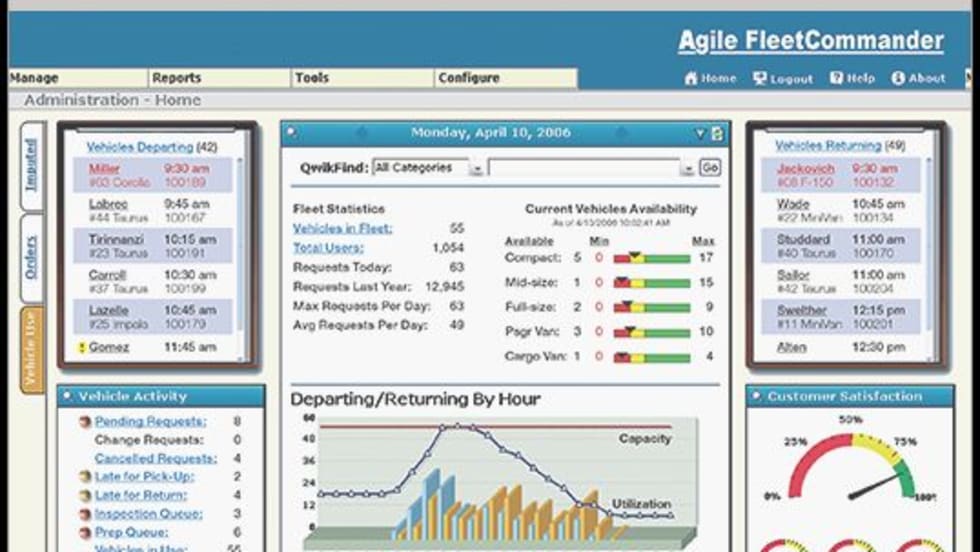Expand the QwikFind search combo box arrow

[x=687, y=169]
